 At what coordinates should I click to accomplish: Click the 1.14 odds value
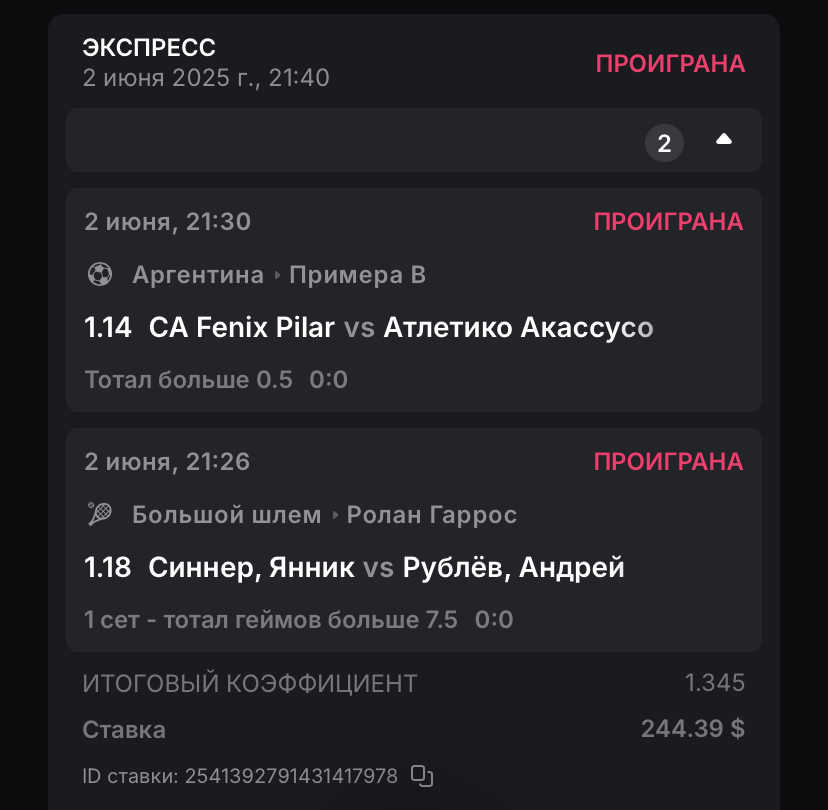pos(108,327)
